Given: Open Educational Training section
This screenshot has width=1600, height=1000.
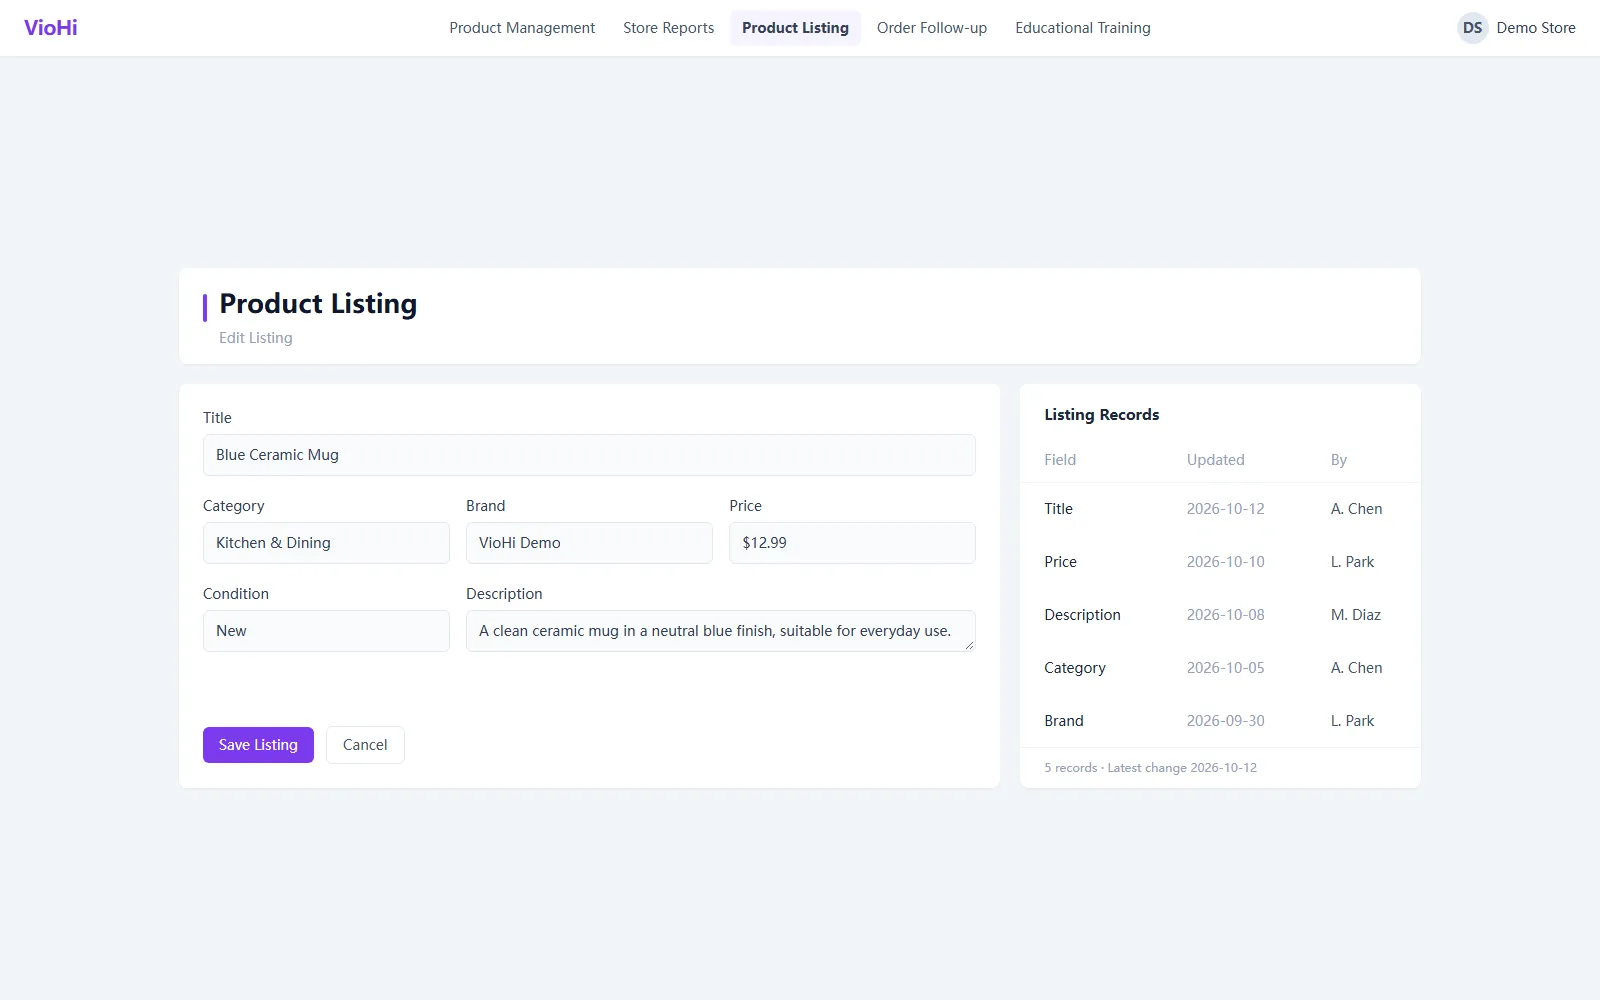Looking at the screenshot, I should tap(1083, 28).
